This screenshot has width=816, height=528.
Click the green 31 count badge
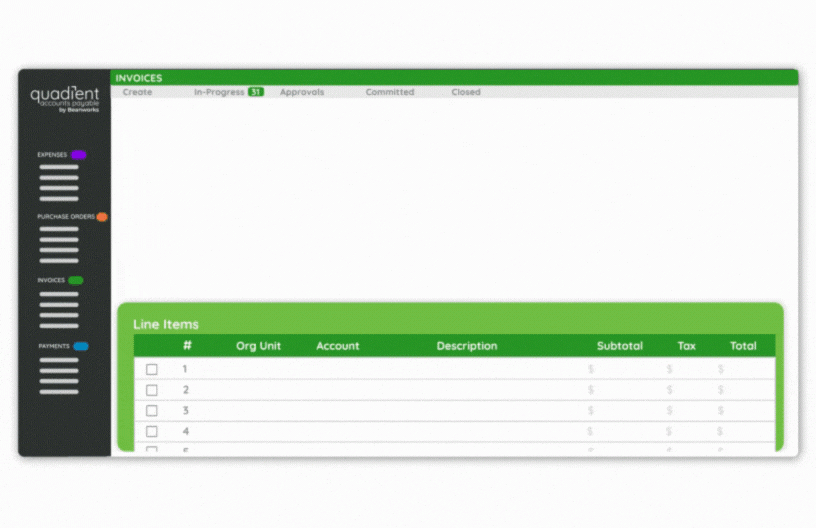256,92
